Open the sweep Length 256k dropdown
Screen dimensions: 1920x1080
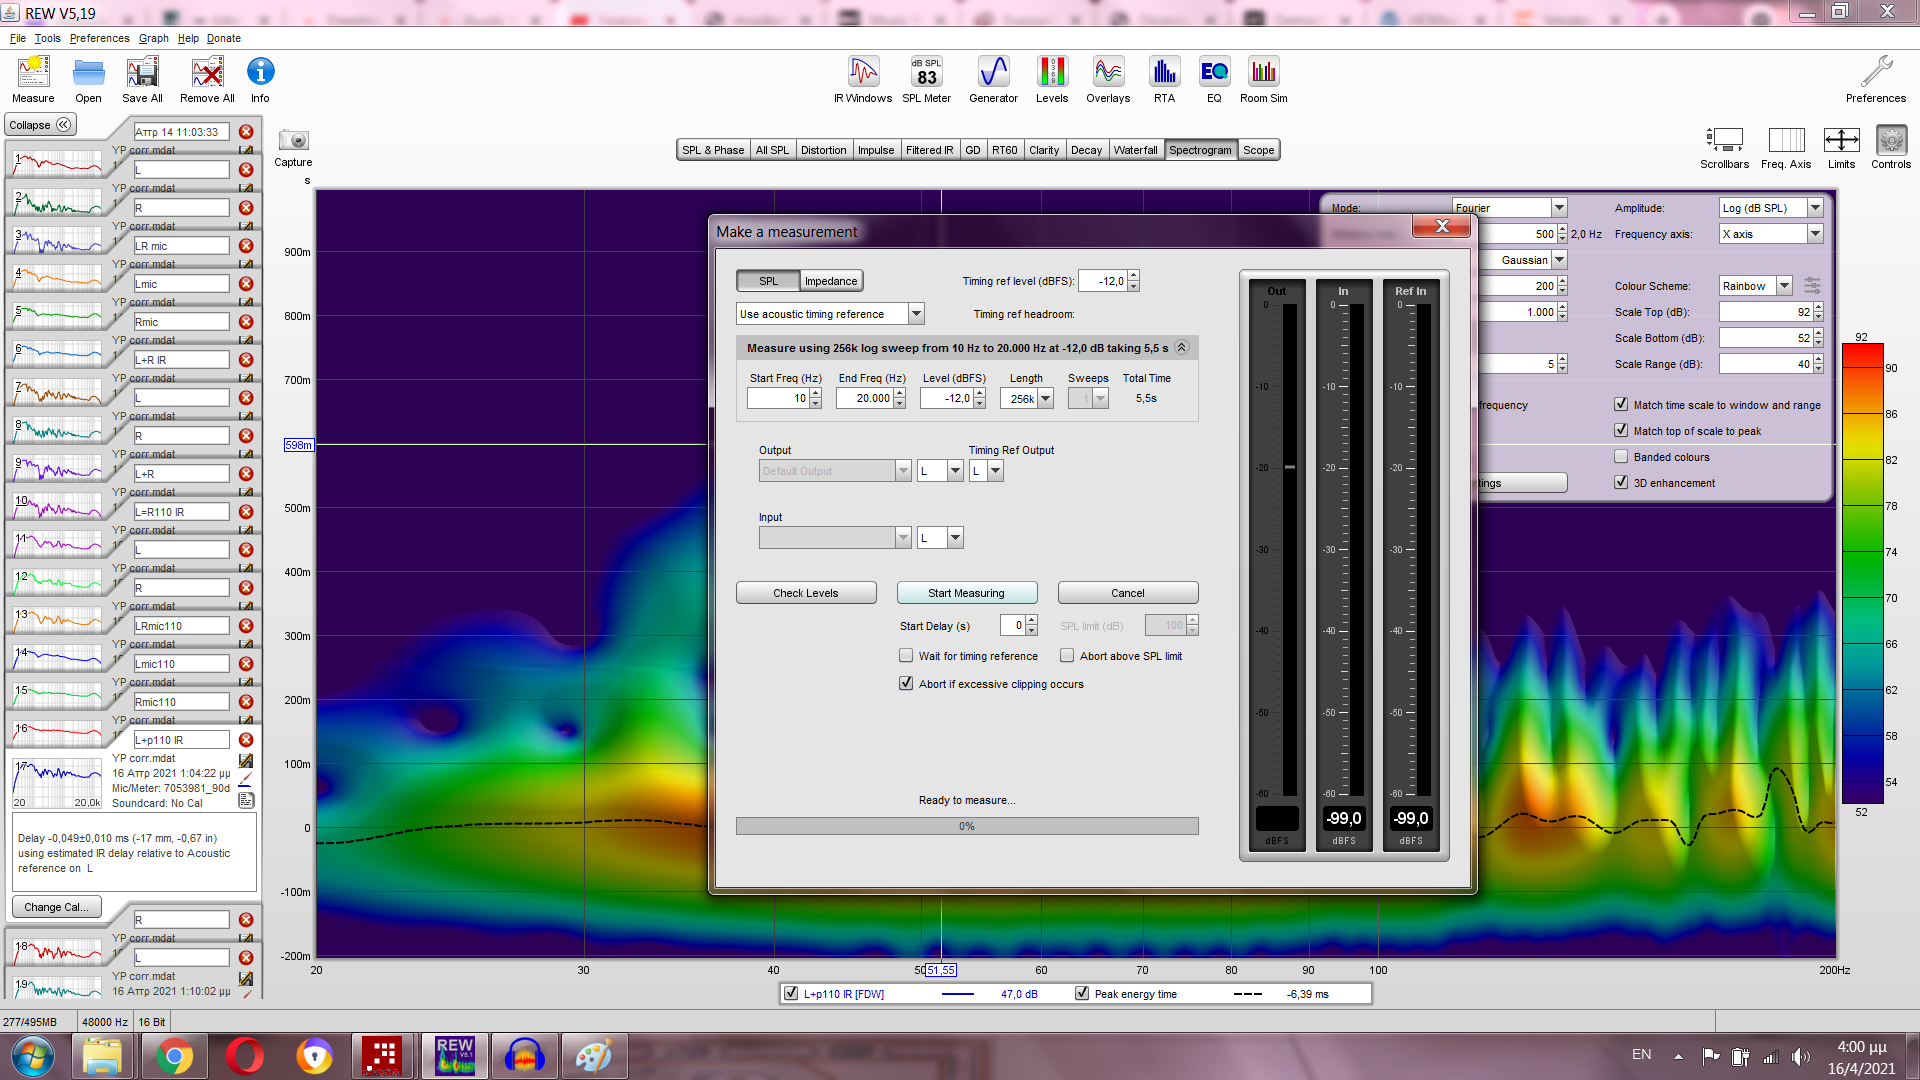point(1045,398)
